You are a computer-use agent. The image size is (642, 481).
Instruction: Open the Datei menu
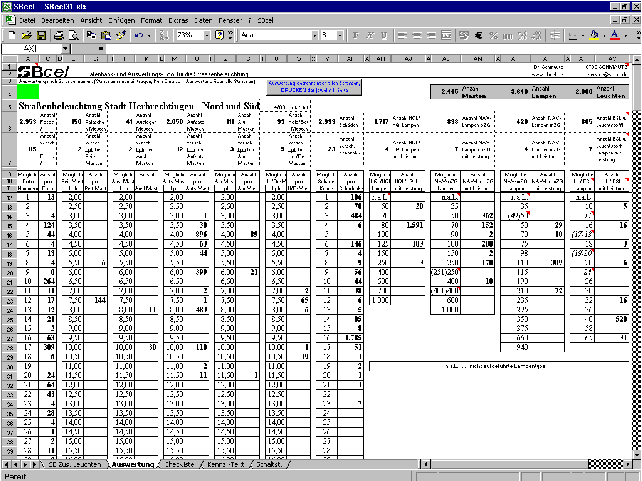pyautogui.click(x=27, y=20)
